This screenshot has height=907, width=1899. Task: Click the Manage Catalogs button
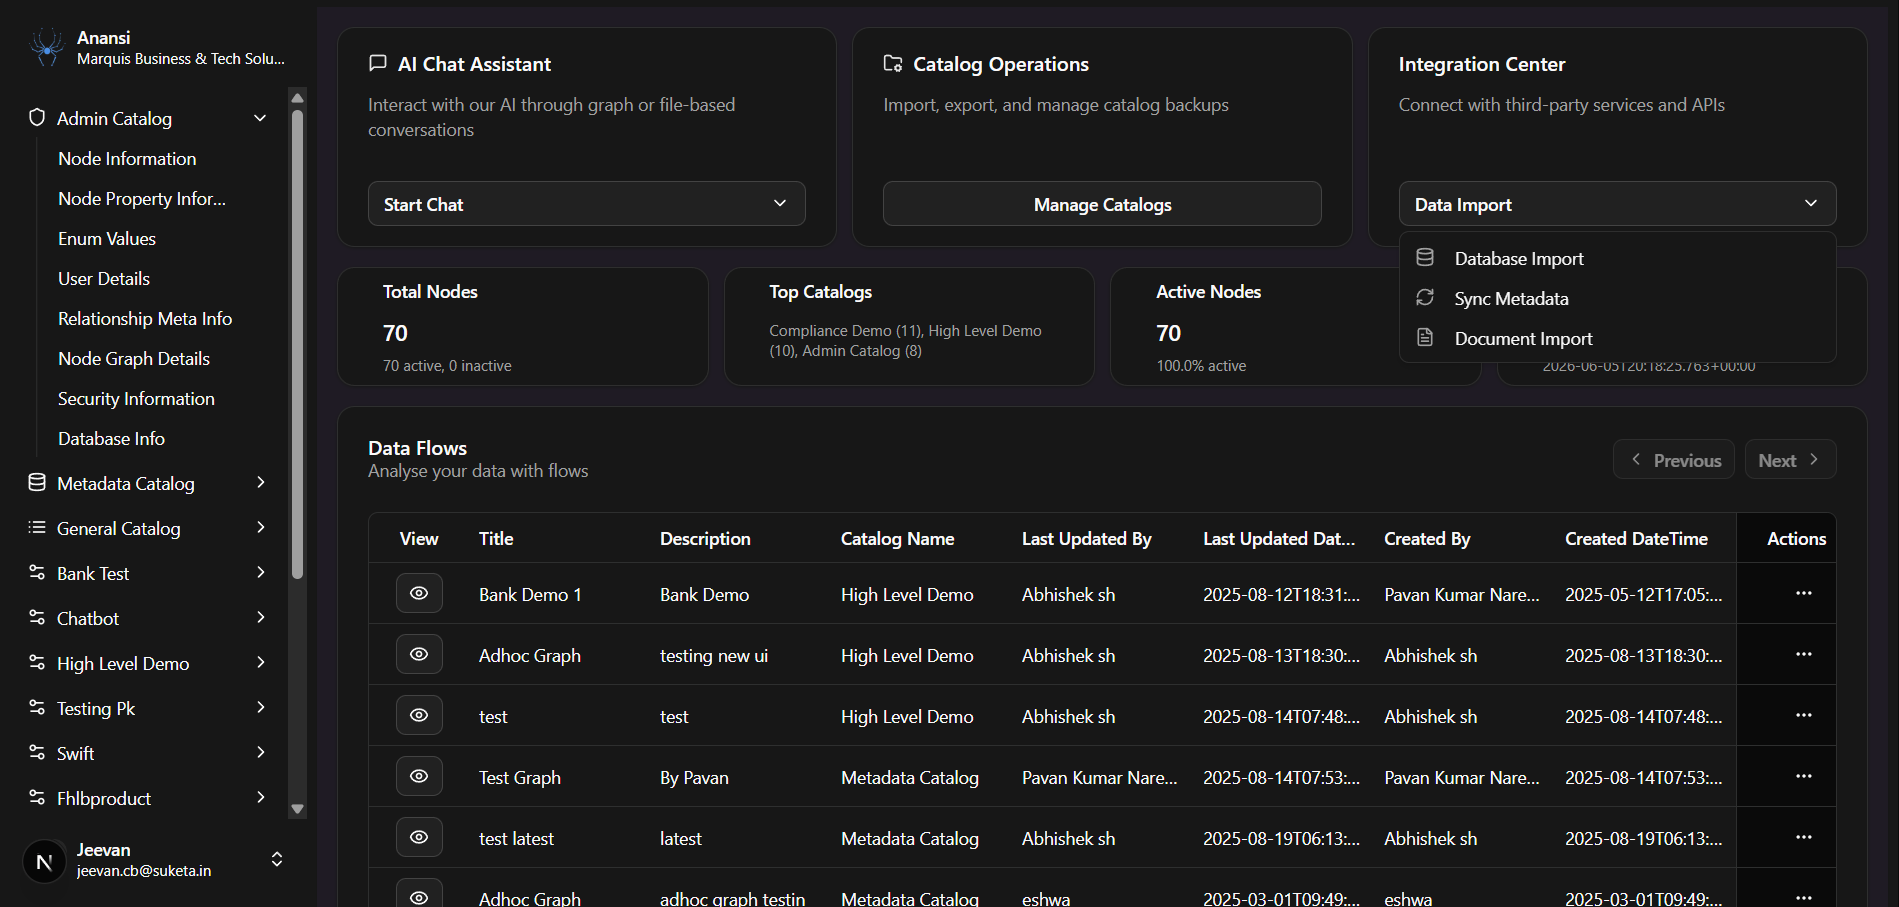click(x=1102, y=204)
